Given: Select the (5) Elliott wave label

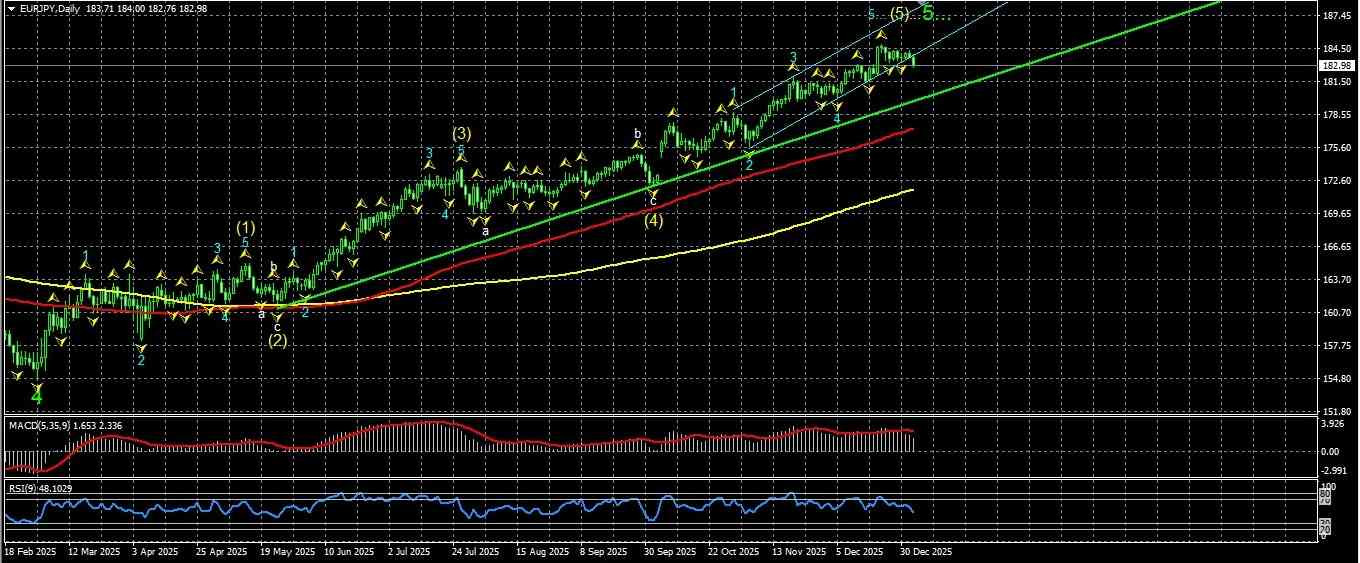Looking at the screenshot, I should [x=899, y=13].
